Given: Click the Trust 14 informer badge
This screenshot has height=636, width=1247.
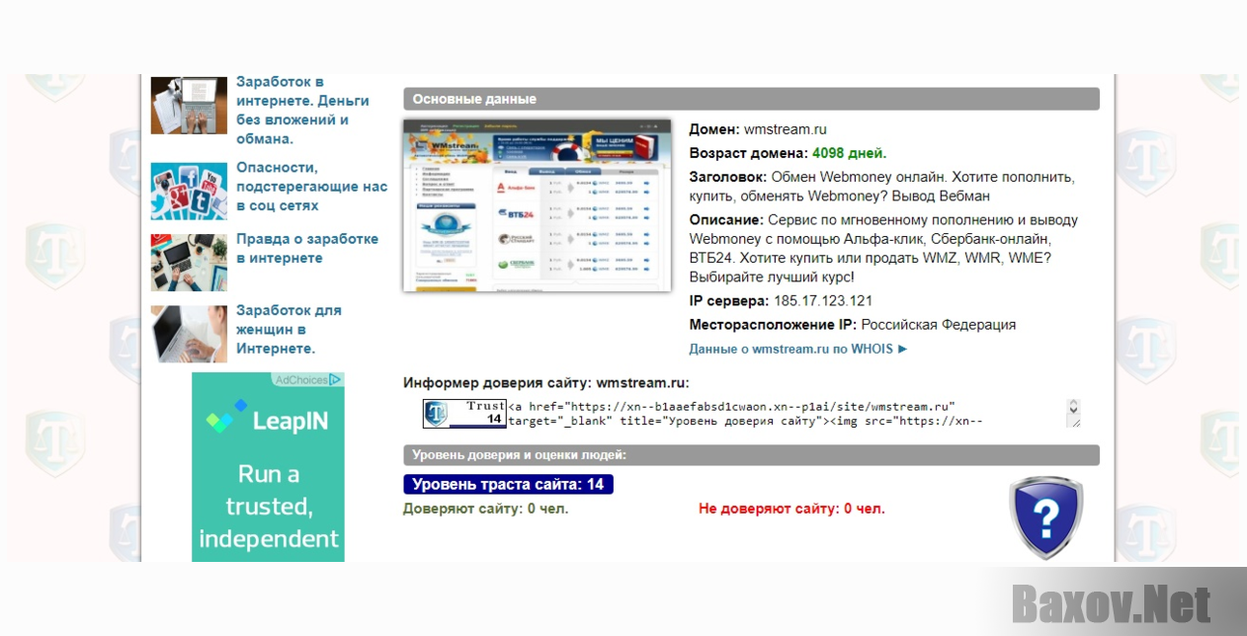Looking at the screenshot, I should [x=464, y=414].
